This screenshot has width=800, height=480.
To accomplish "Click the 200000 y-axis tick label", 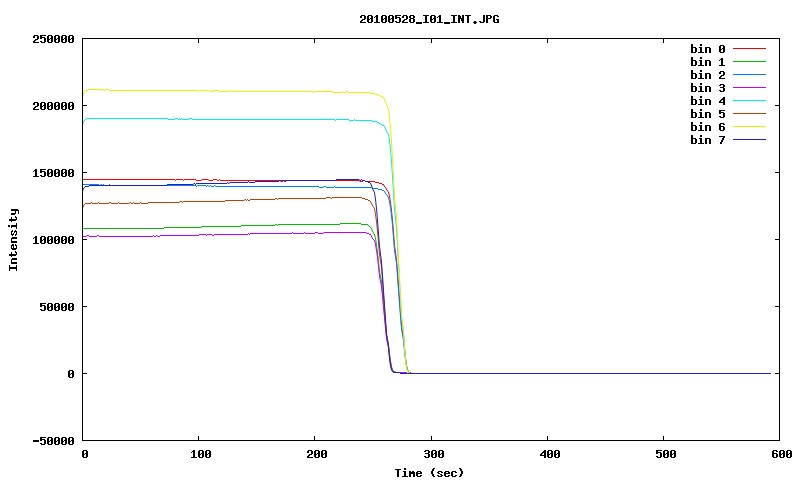I will [x=53, y=106].
